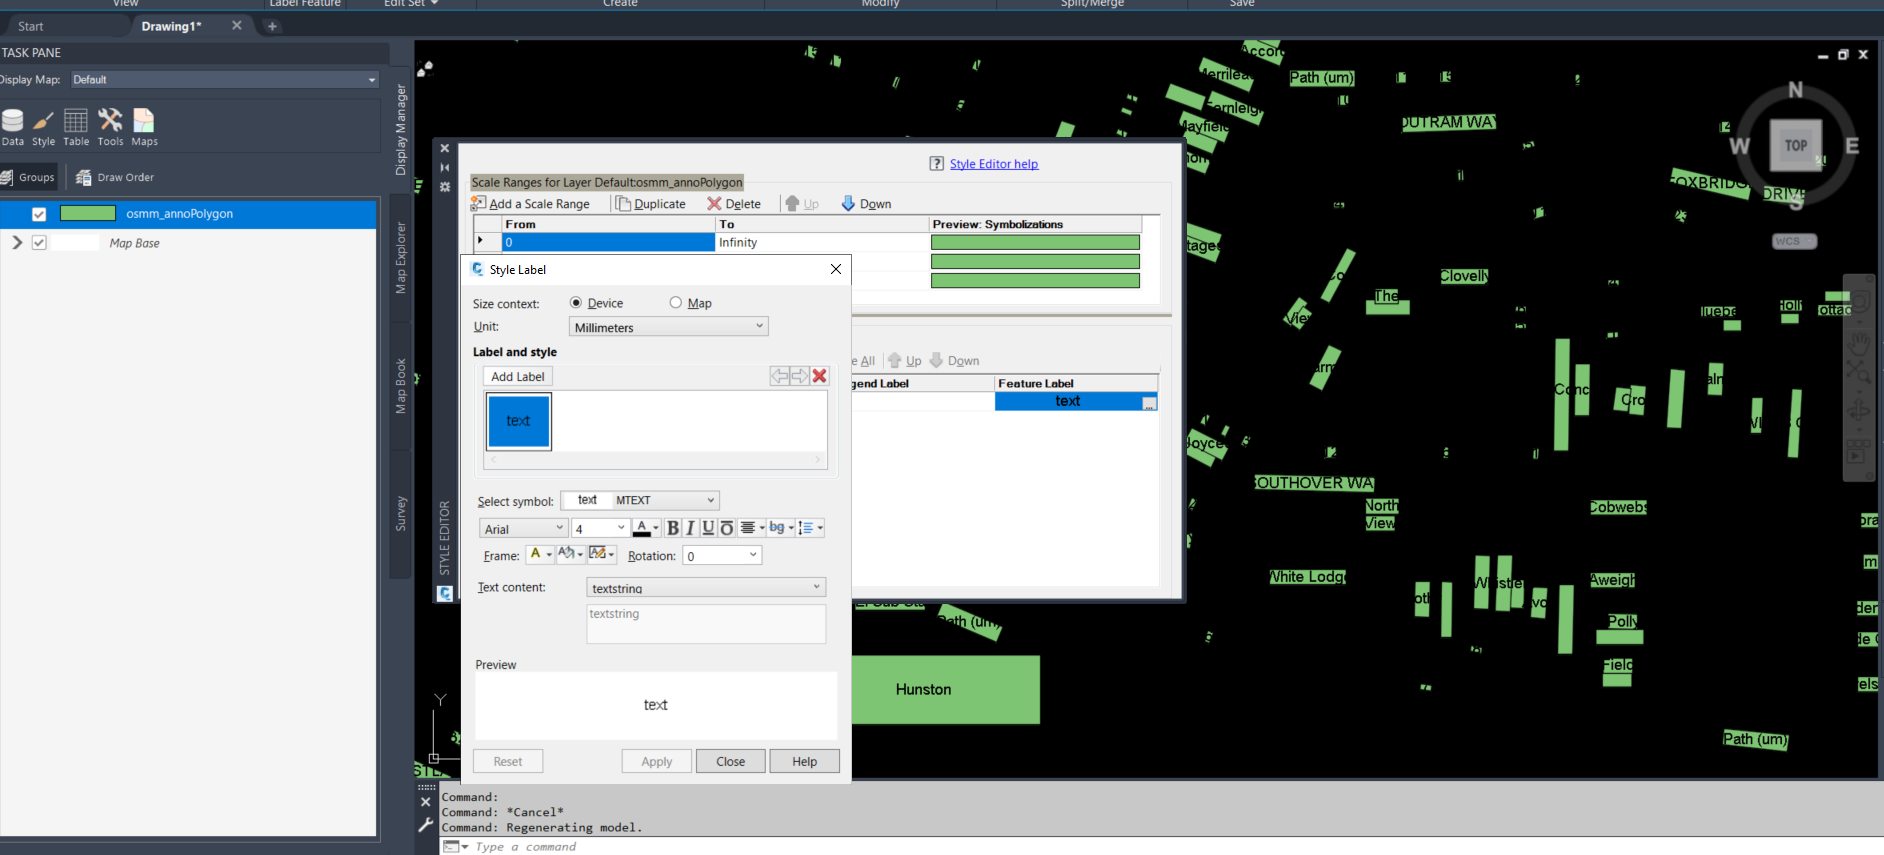Open the Style Editor help link
Image resolution: width=1884 pixels, height=855 pixels.
(x=994, y=164)
